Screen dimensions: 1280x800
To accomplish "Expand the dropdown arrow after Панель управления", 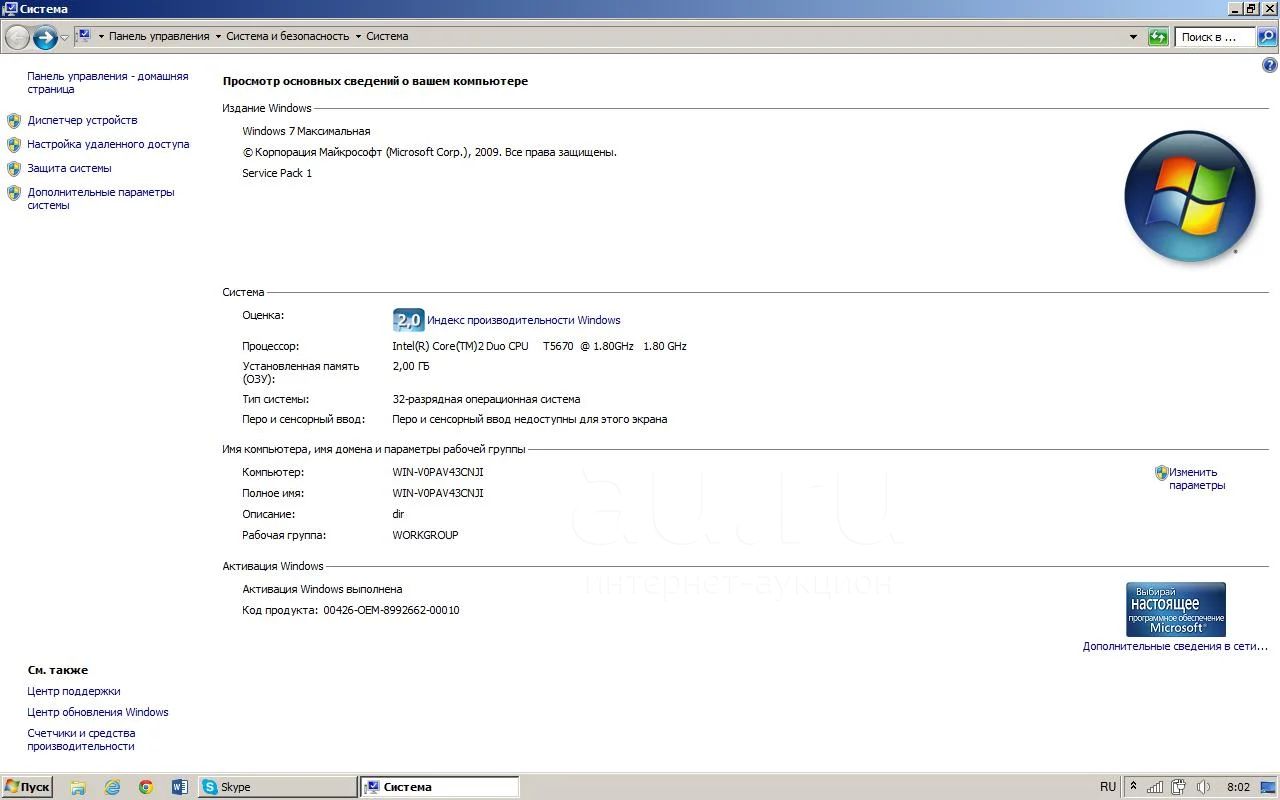I will pyautogui.click(x=218, y=37).
